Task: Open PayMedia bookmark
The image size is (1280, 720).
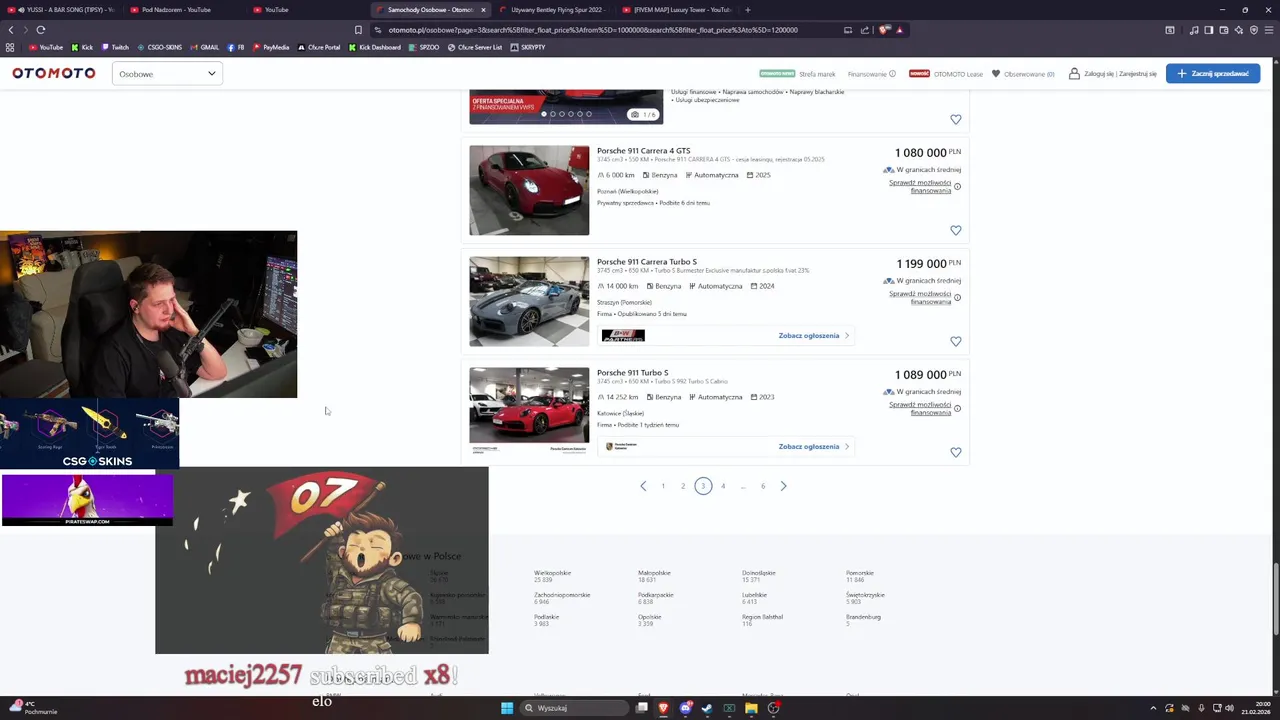Action: pos(271,47)
